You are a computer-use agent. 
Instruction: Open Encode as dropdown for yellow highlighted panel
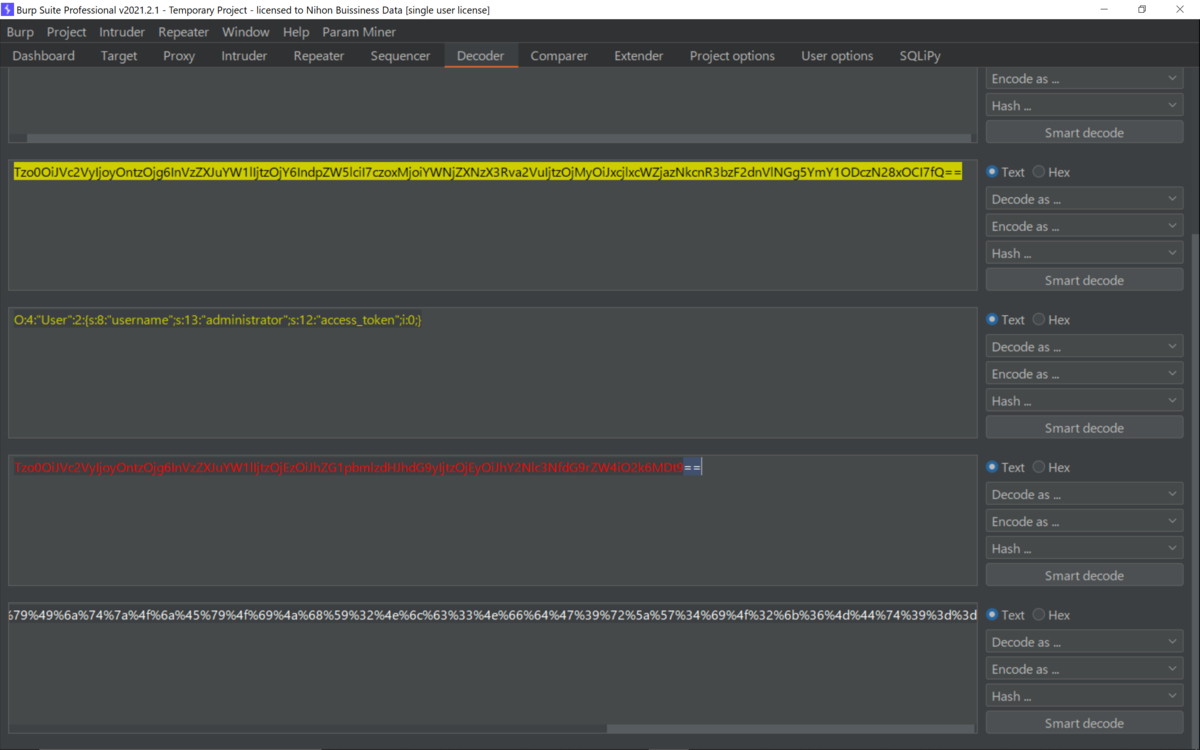coord(1085,226)
